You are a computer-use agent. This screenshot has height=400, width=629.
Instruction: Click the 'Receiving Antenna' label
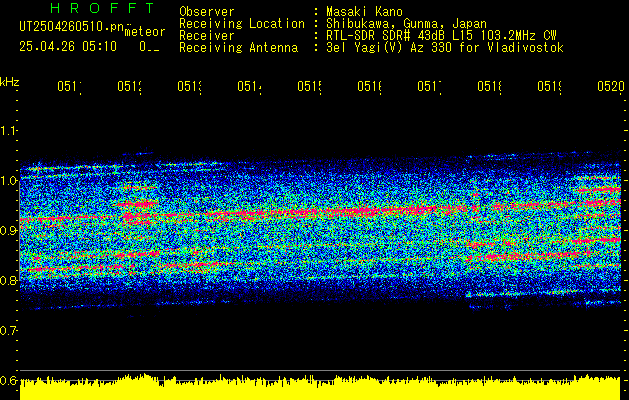pyautogui.click(x=239, y=48)
